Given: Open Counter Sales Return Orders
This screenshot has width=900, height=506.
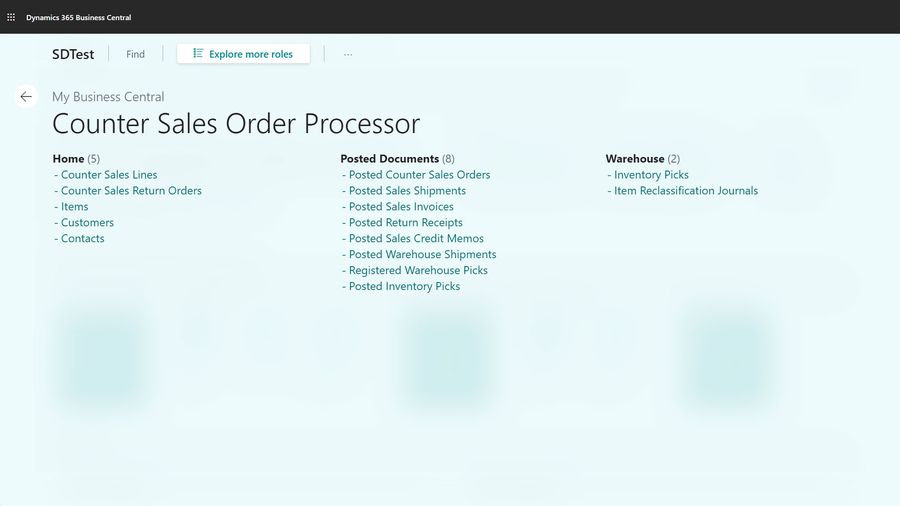Looking at the screenshot, I should coord(131,191).
